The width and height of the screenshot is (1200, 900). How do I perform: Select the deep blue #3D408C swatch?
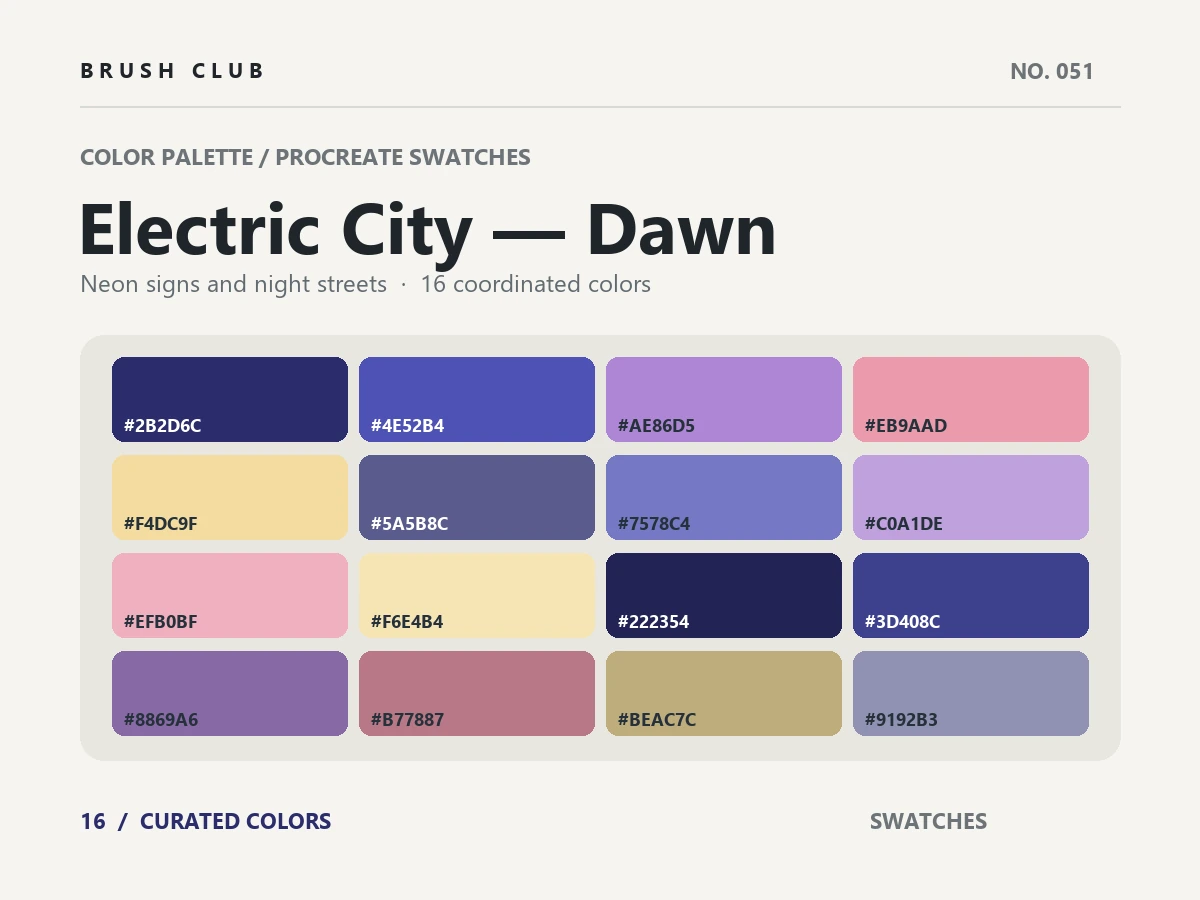[x=971, y=596]
